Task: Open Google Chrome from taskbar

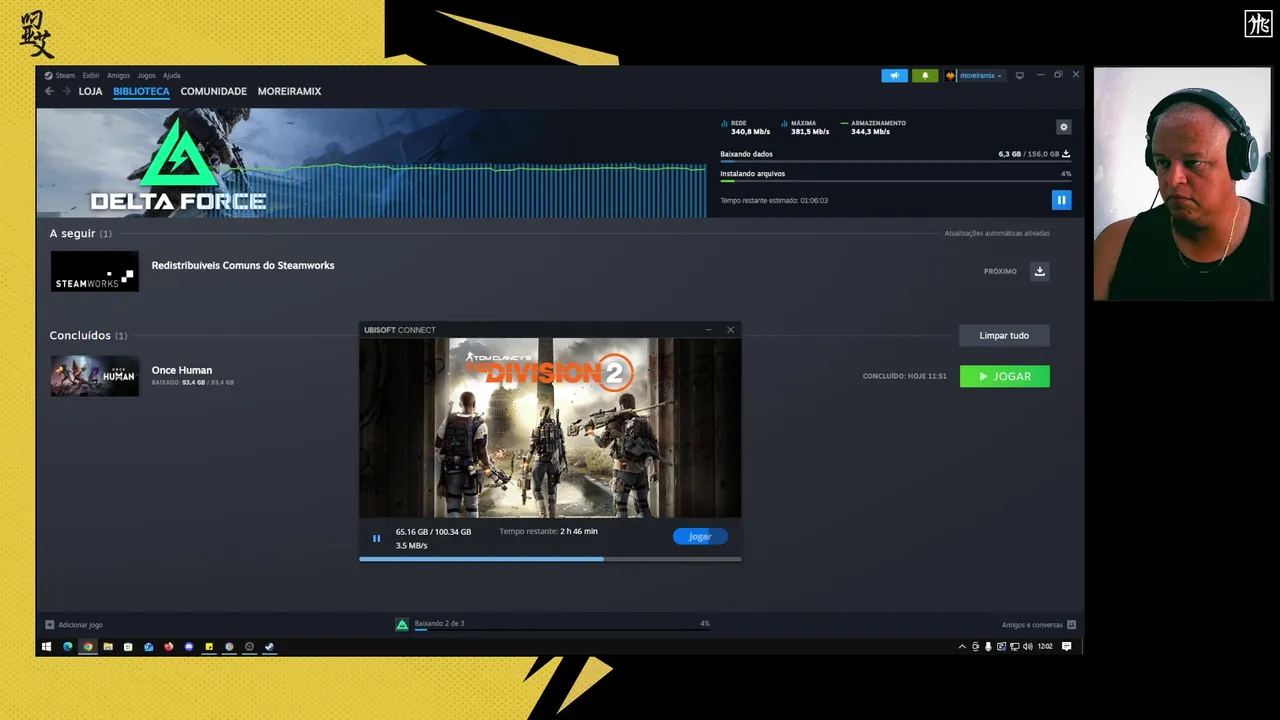Action: (88, 646)
